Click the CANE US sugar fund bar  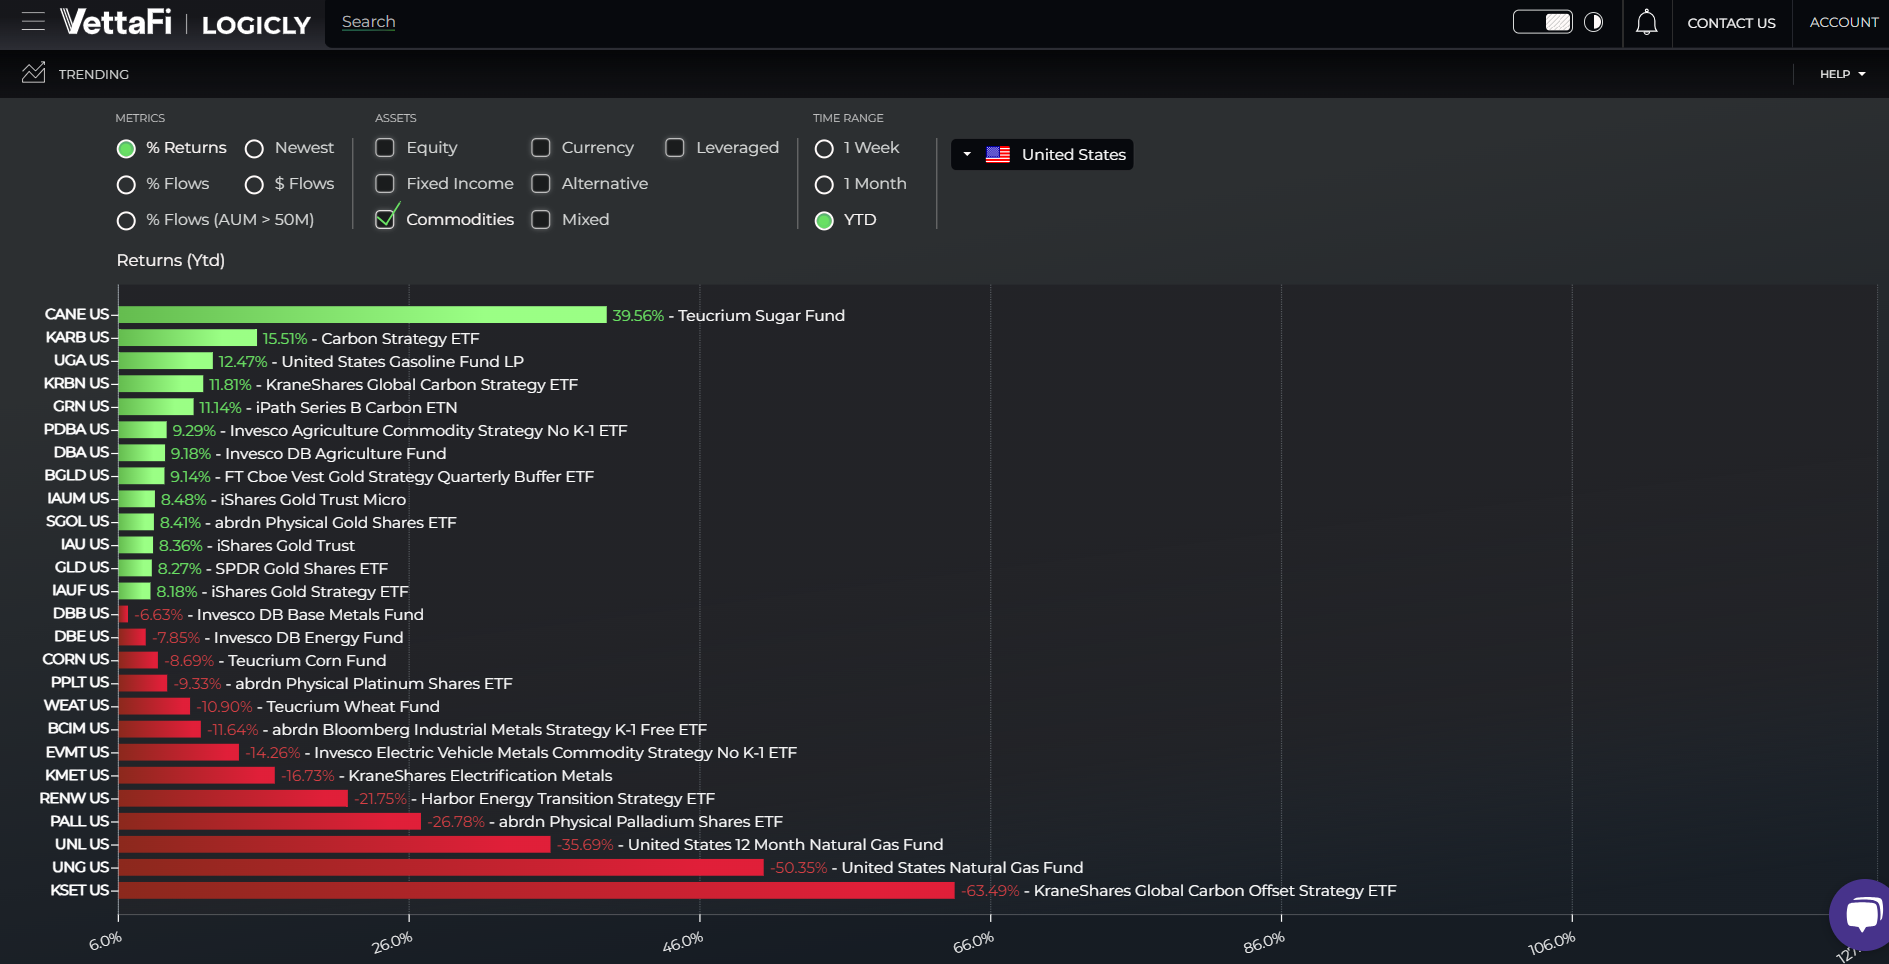coord(362,315)
